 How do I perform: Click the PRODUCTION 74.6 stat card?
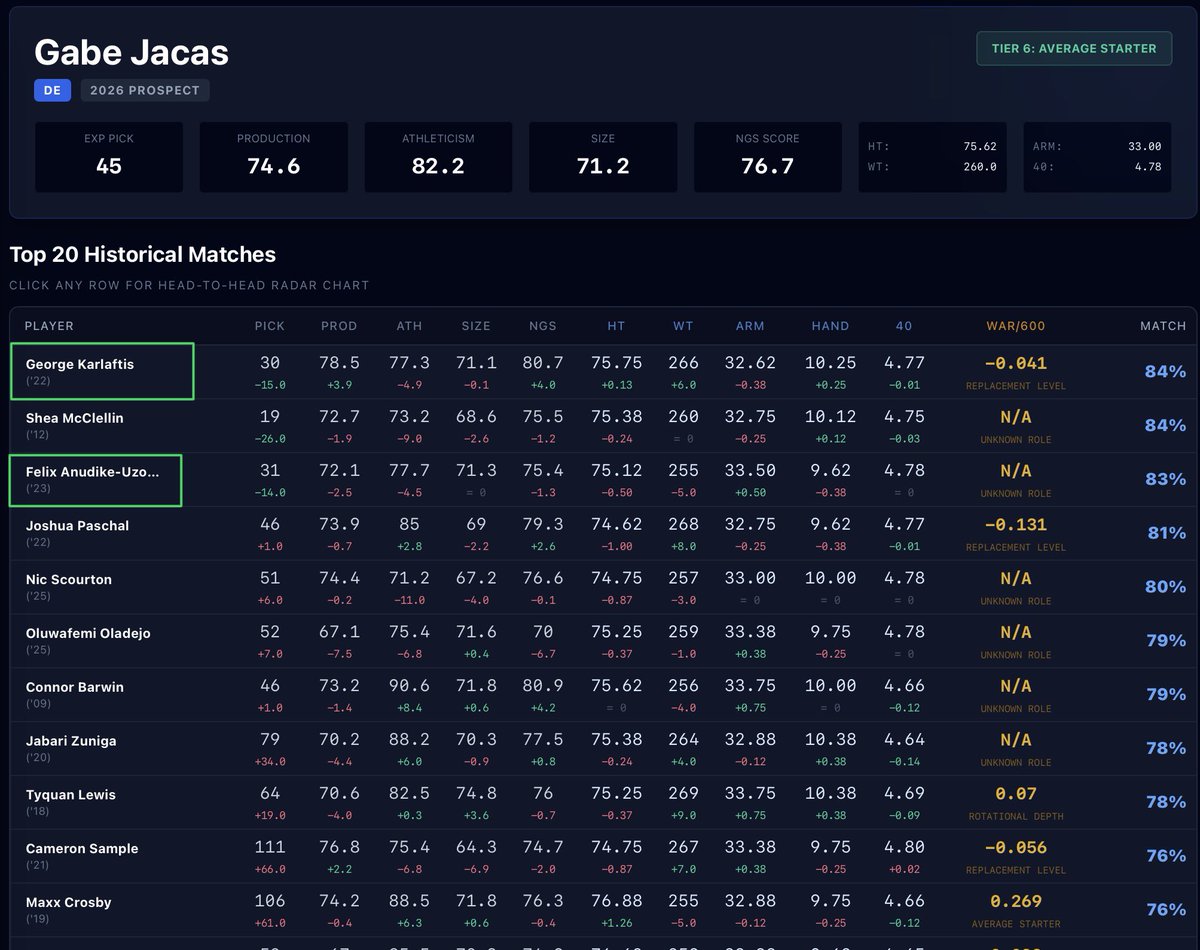274,157
